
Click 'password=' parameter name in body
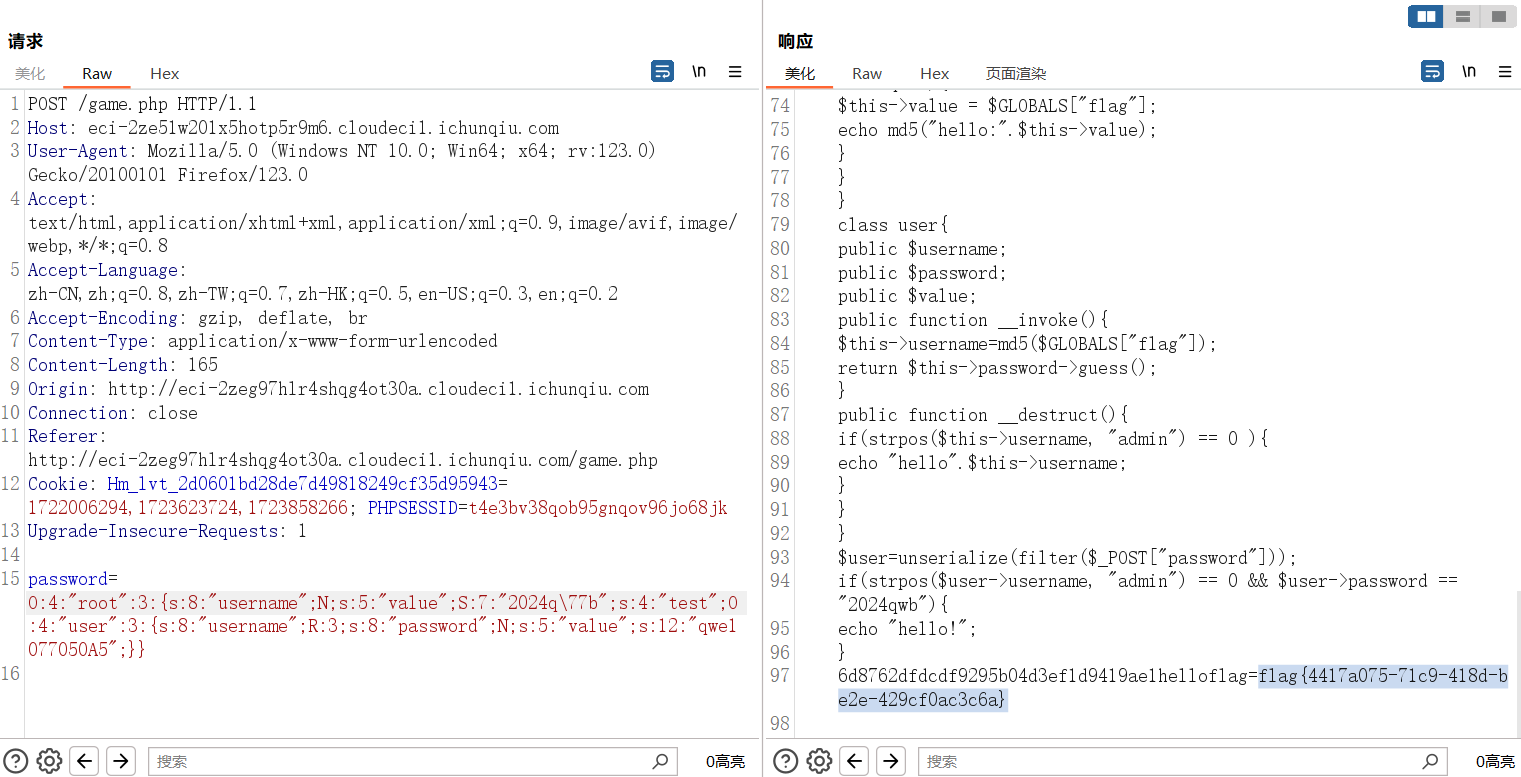coord(73,579)
